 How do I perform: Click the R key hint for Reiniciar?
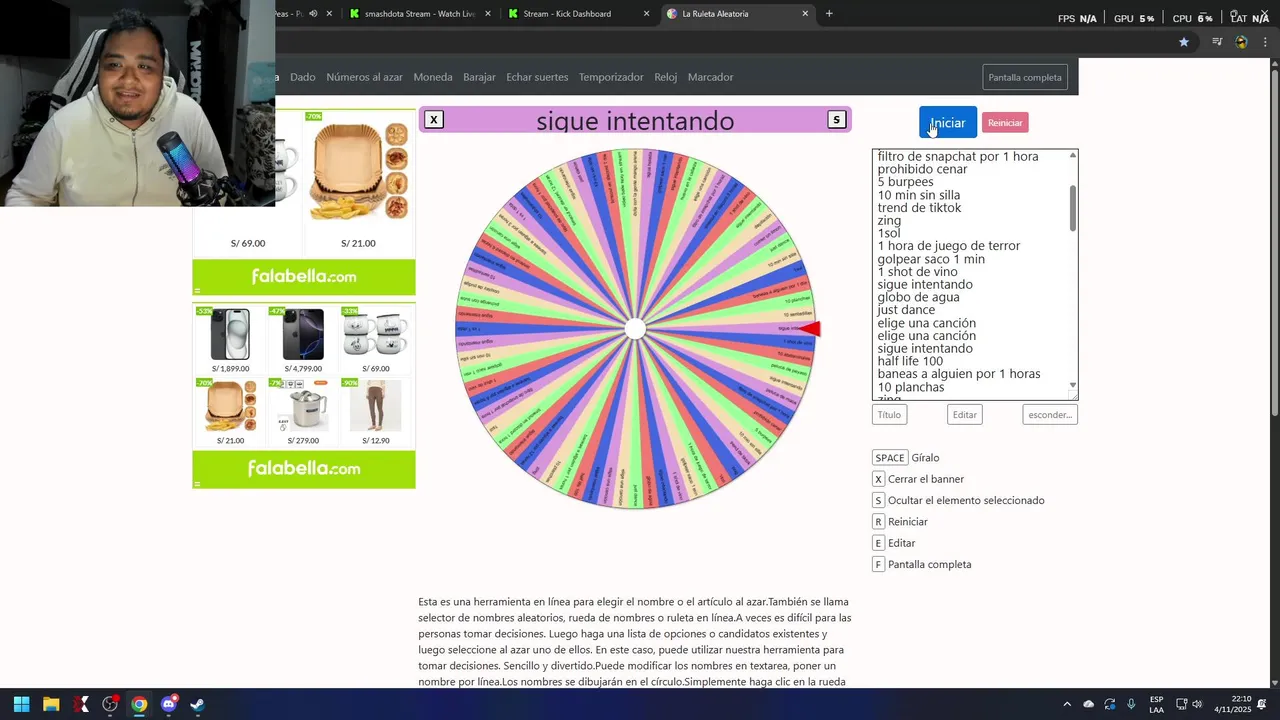pyautogui.click(x=879, y=522)
